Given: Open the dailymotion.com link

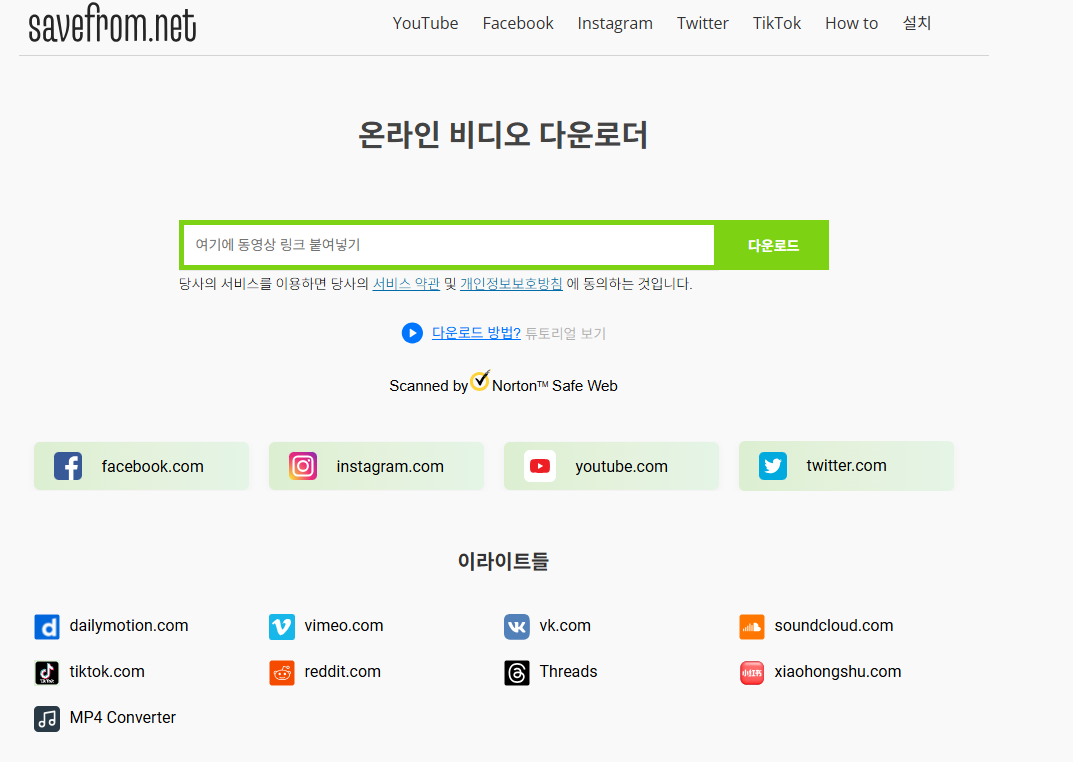Looking at the screenshot, I should 129,626.
